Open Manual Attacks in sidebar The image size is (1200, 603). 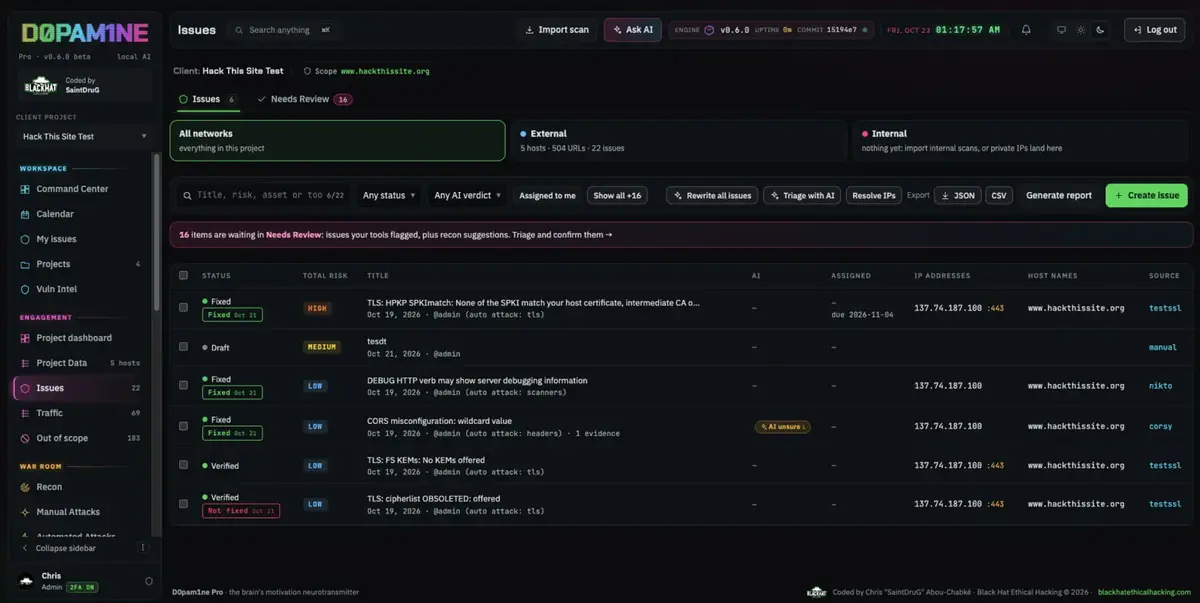click(80, 512)
